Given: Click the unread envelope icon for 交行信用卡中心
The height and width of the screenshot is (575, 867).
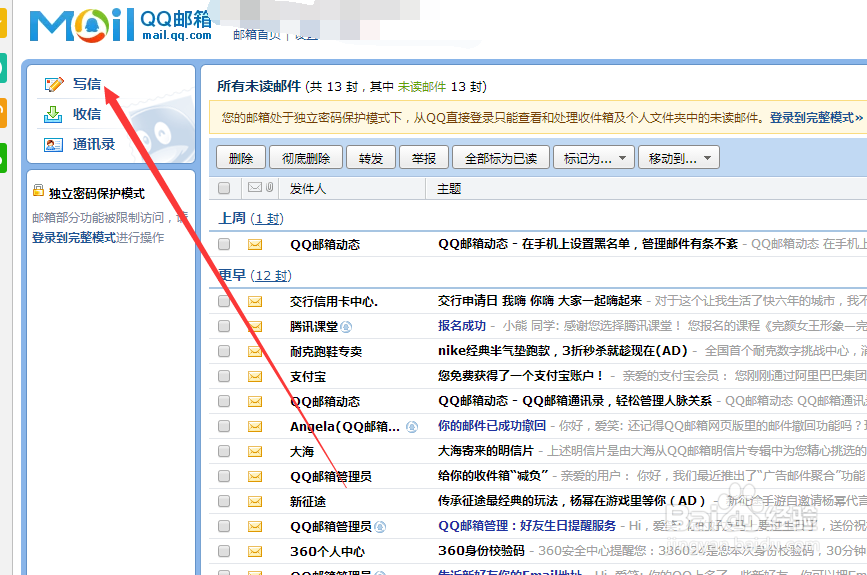Looking at the screenshot, I should [255, 301].
